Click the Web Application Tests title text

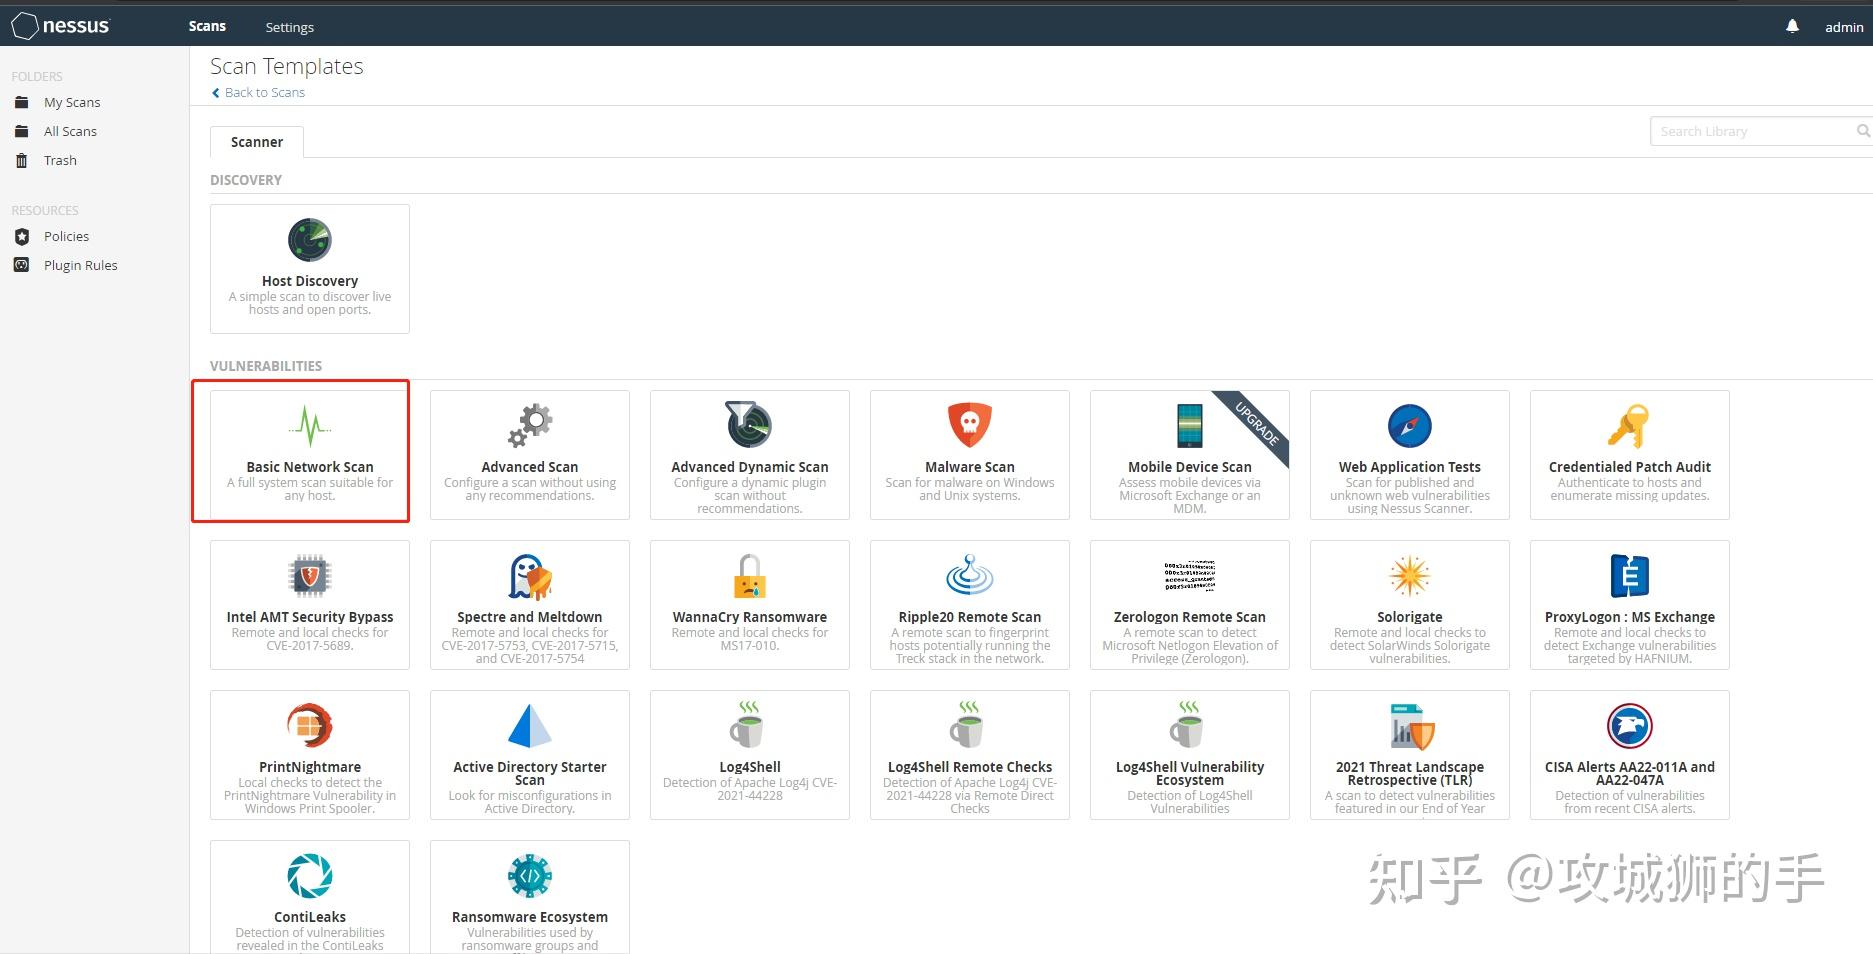1410,467
